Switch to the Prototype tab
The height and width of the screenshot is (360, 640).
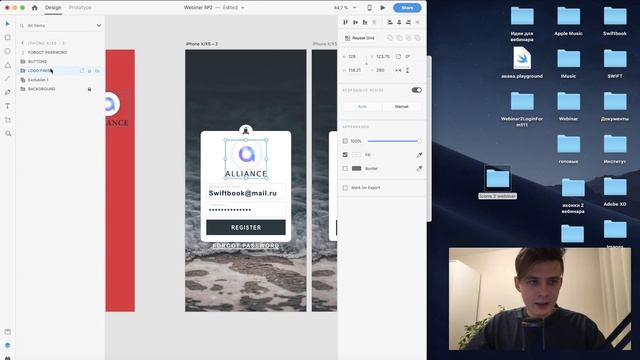tap(80, 7)
